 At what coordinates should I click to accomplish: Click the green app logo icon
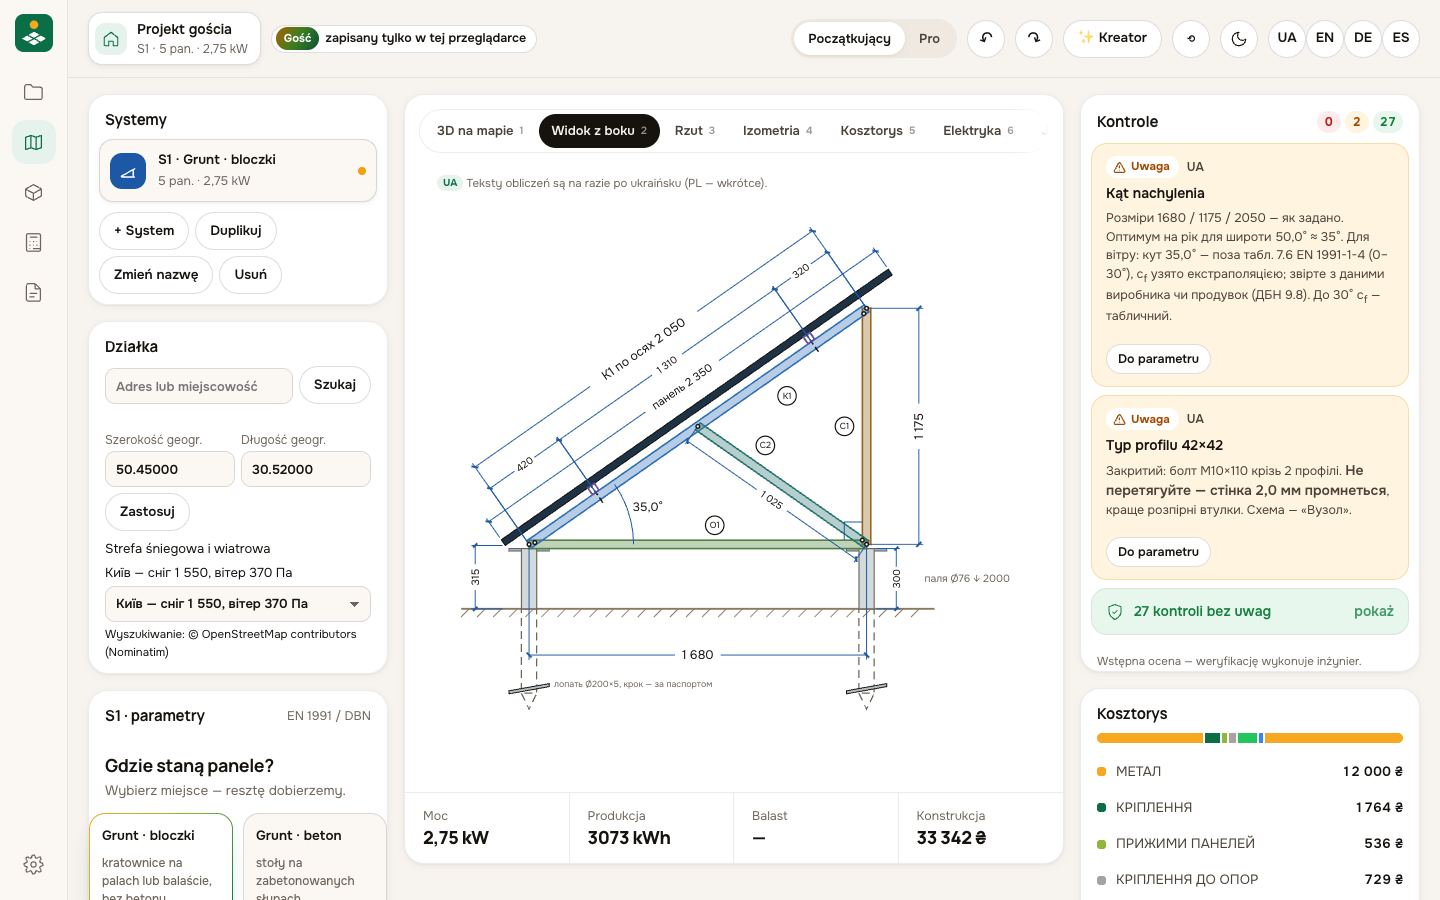(x=34, y=33)
